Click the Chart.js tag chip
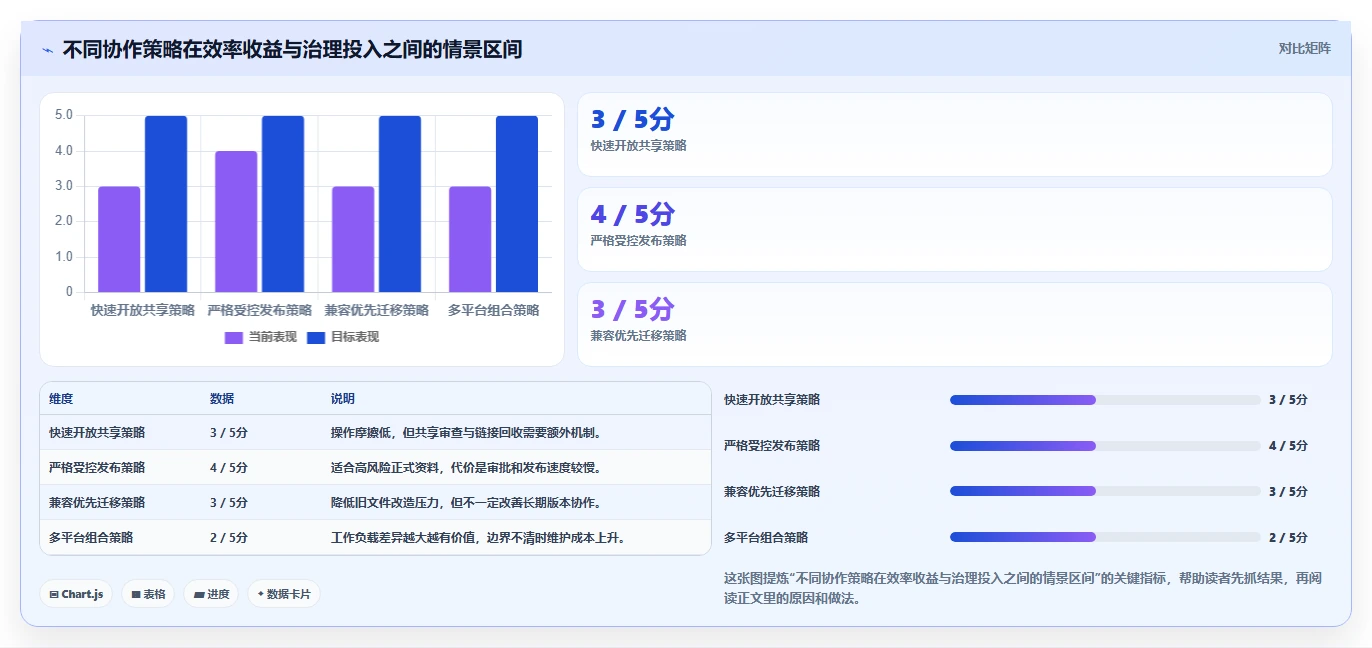Screen dimensions: 1372x648 click(x=77, y=594)
